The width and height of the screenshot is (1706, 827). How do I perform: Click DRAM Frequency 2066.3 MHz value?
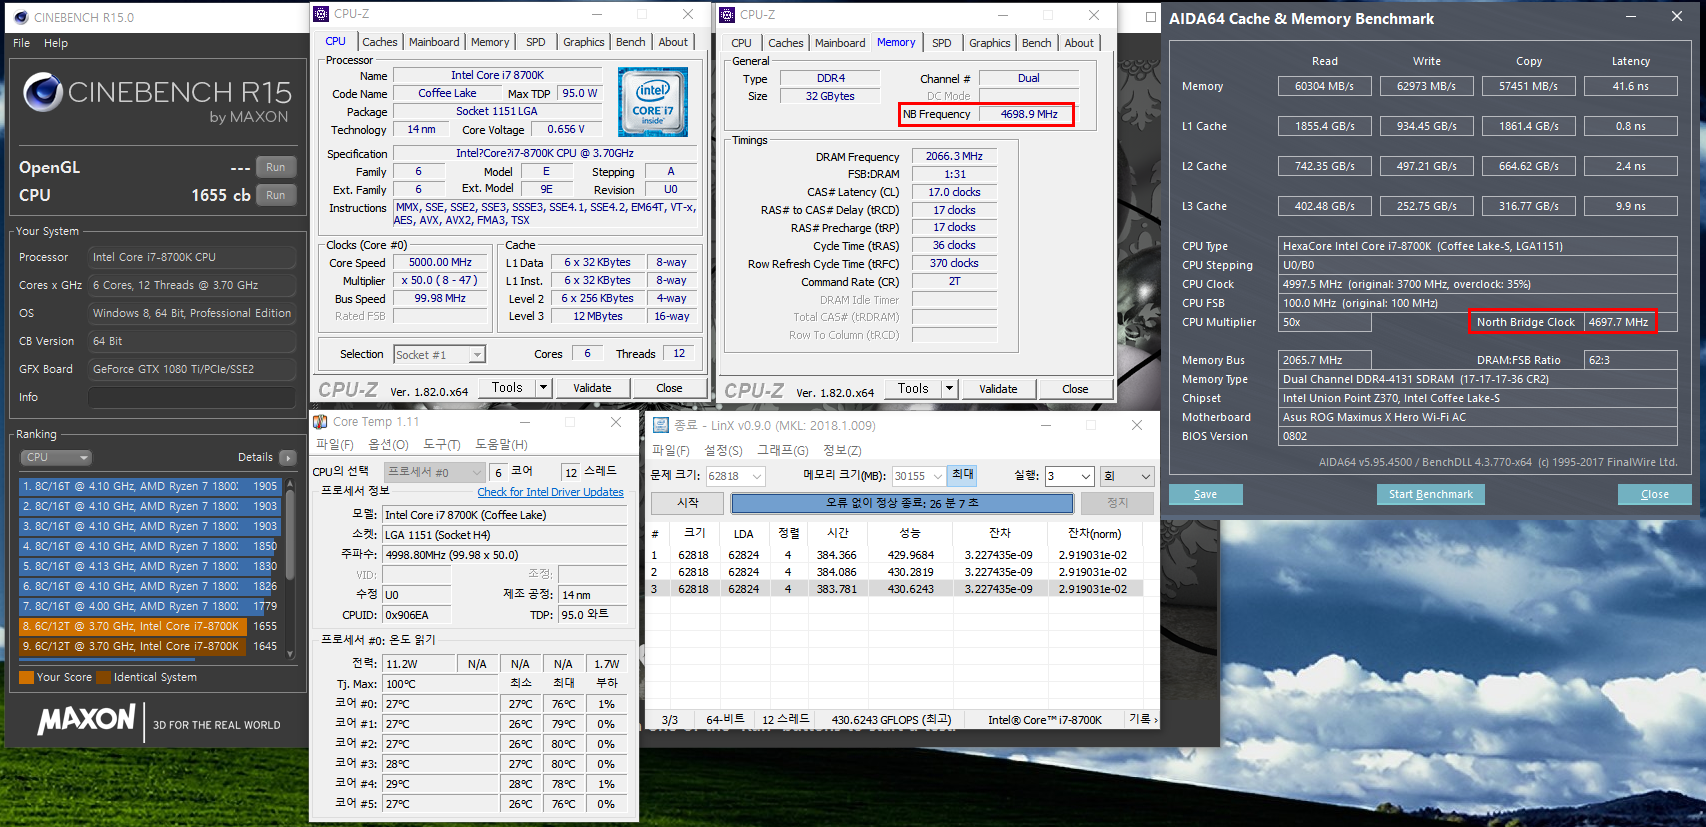coord(954,156)
